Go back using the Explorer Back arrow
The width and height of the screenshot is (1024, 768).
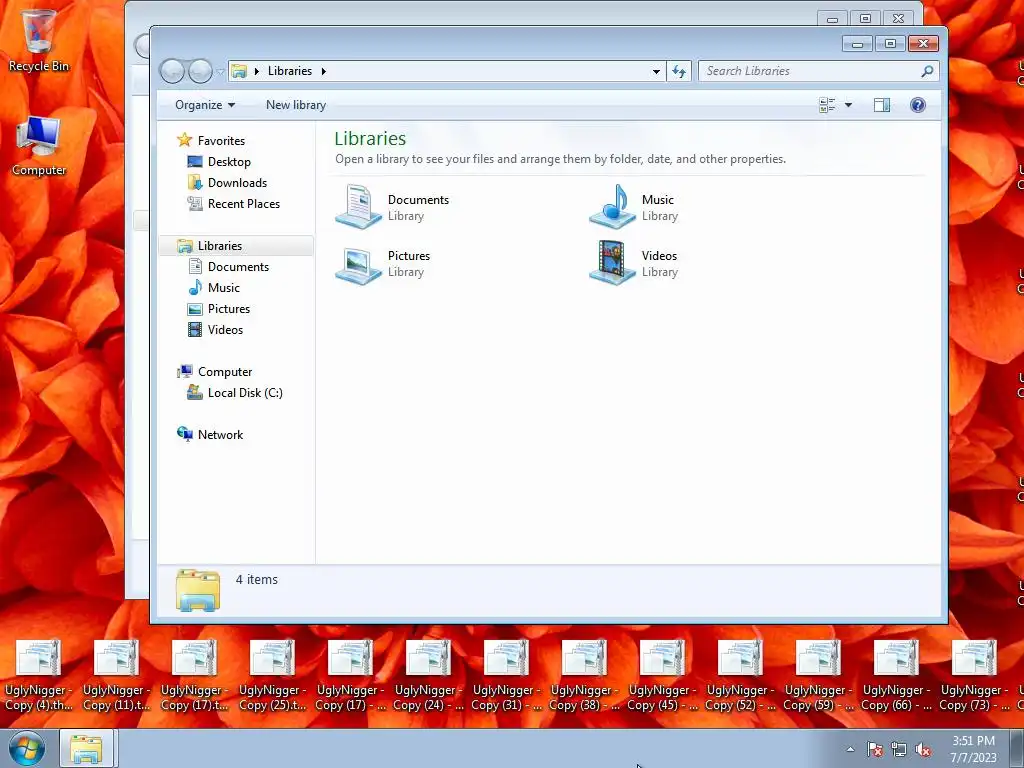(172, 71)
